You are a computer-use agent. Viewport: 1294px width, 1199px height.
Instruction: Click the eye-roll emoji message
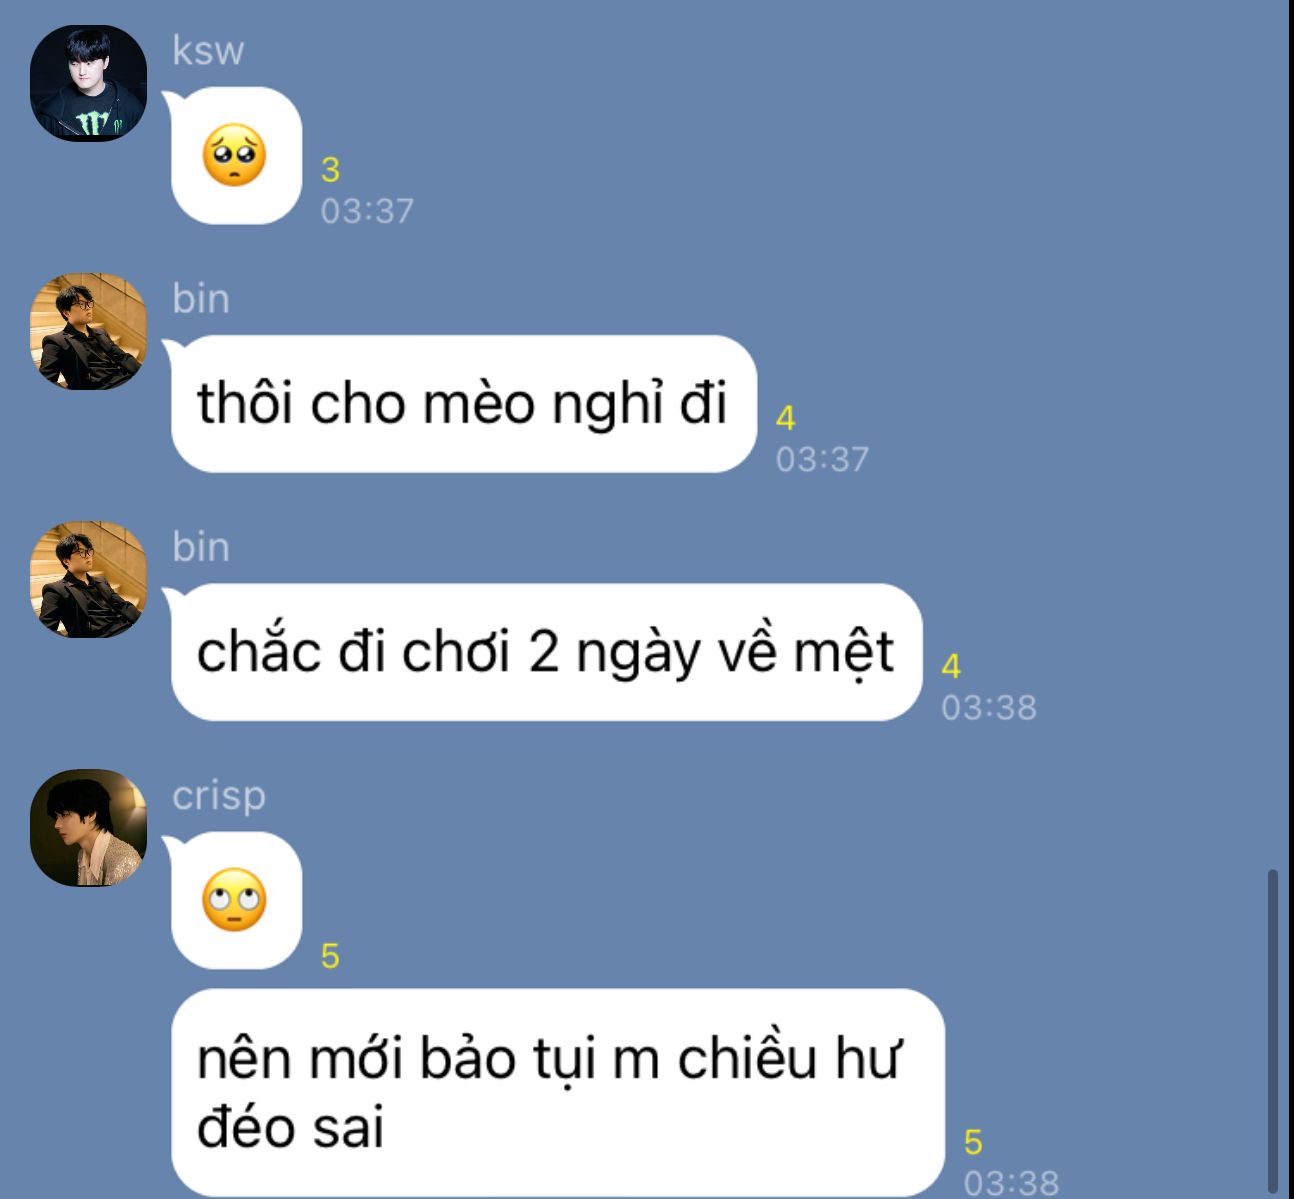pyautogui.click(x=235, y=900)
